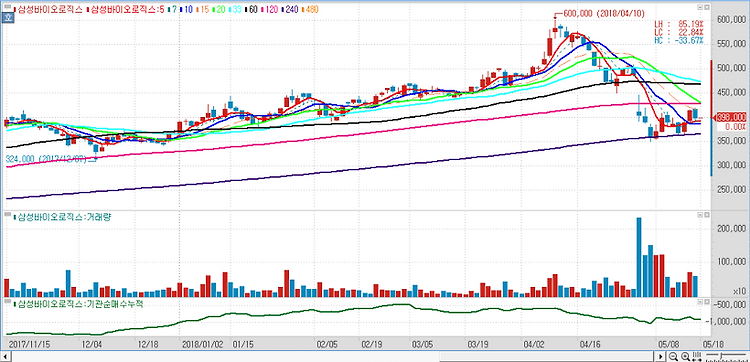The height and width of the screenshot is (362, 750).
Task: Click the 324,000 low price label
Action: click(46, 159)
